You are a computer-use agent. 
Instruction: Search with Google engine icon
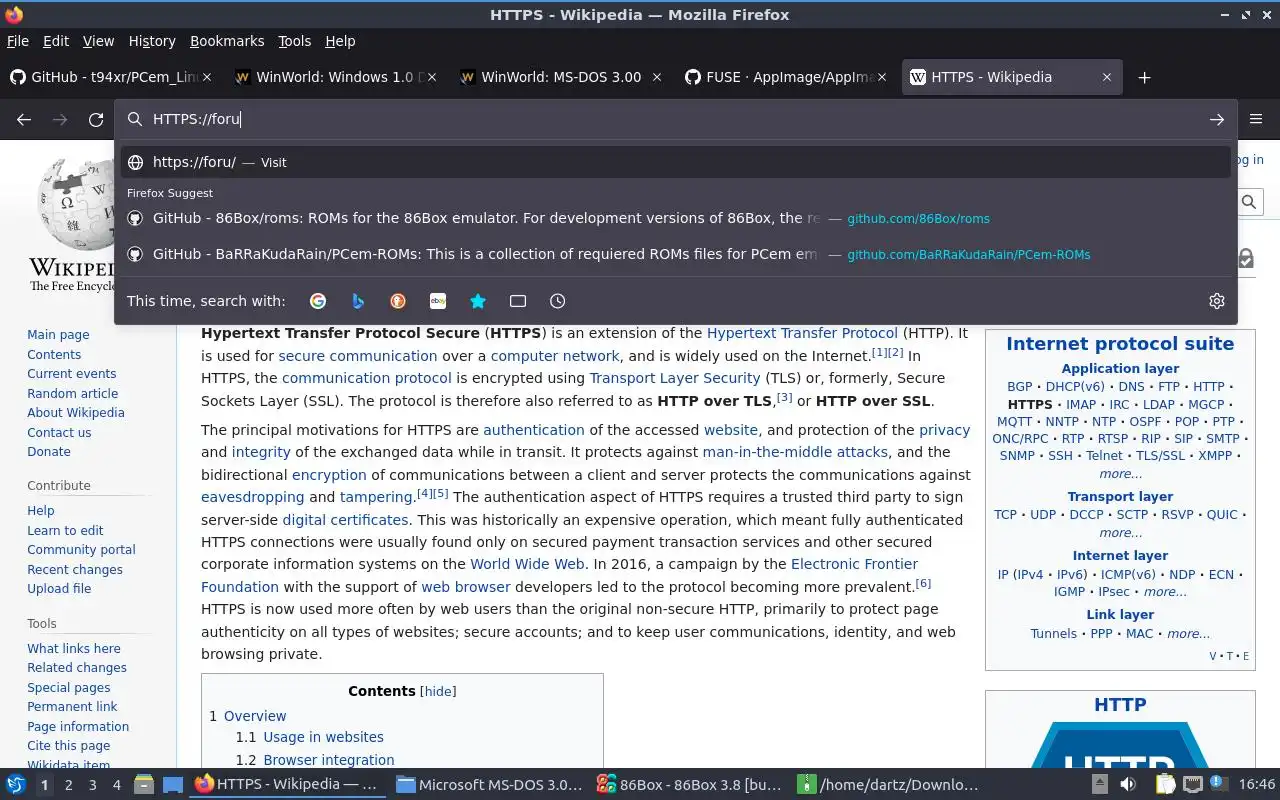pyautogui.click(x=318, y=301)
